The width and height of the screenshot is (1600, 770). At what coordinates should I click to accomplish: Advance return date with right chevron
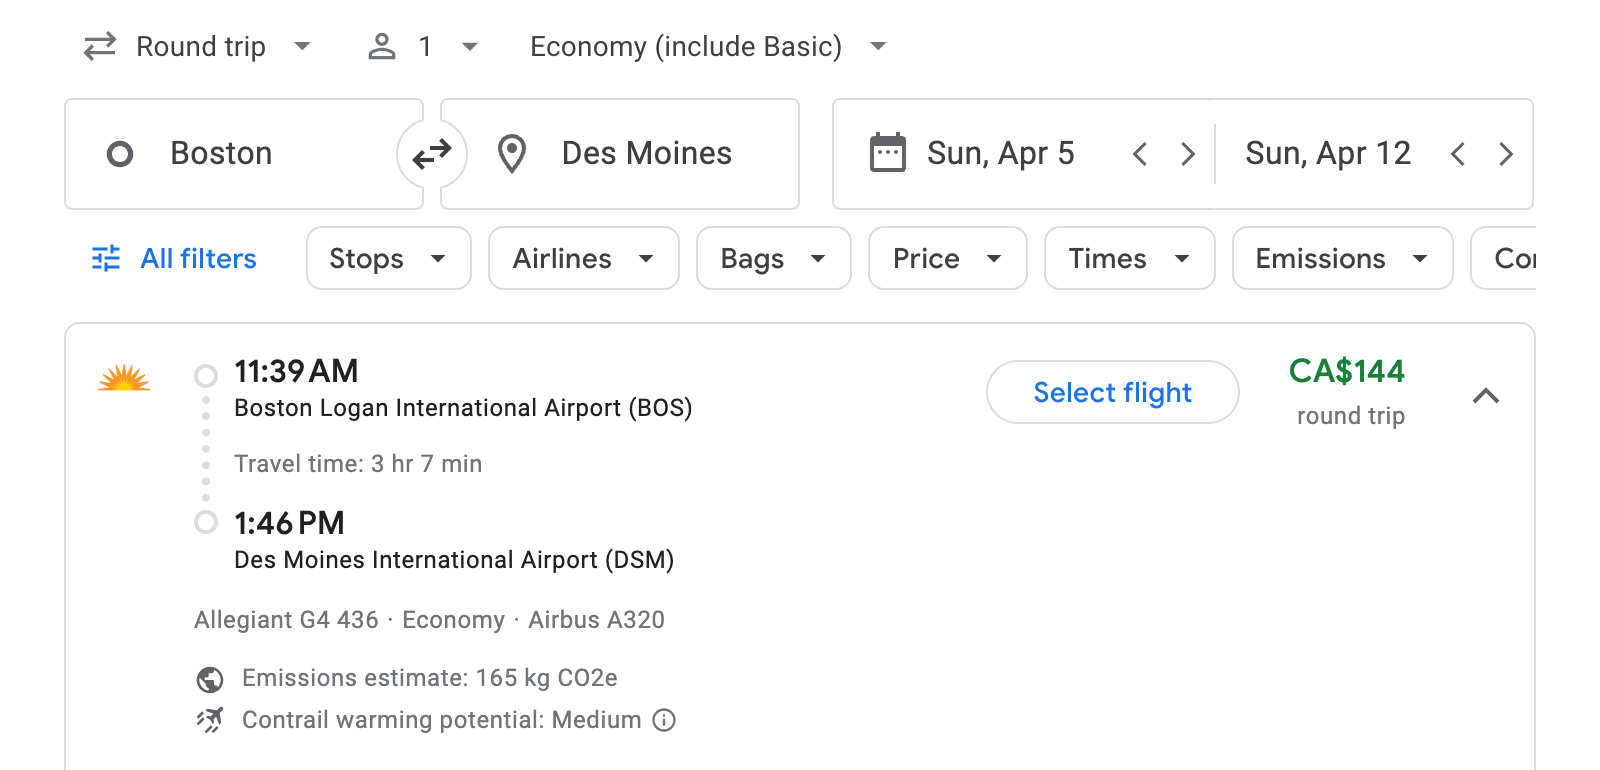(x=1506, y=154)
